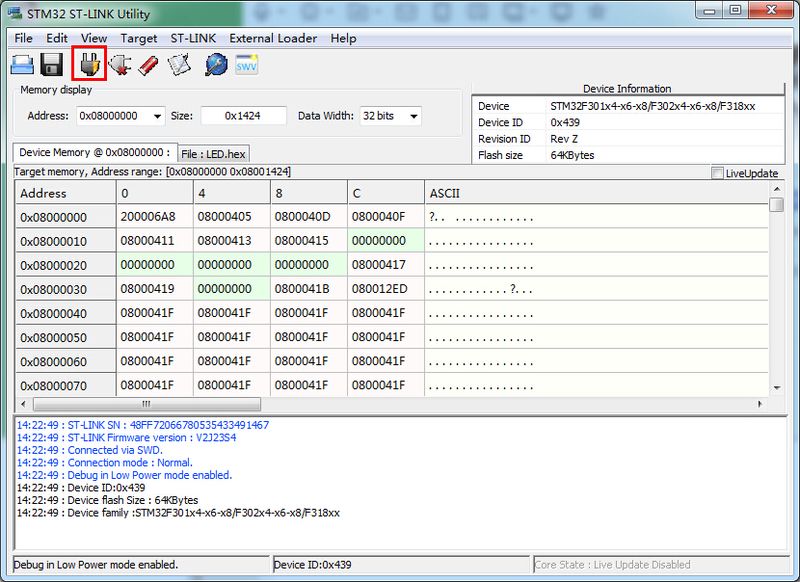
Task: Click the column header labeled C
Action: (x=386, y=193)
